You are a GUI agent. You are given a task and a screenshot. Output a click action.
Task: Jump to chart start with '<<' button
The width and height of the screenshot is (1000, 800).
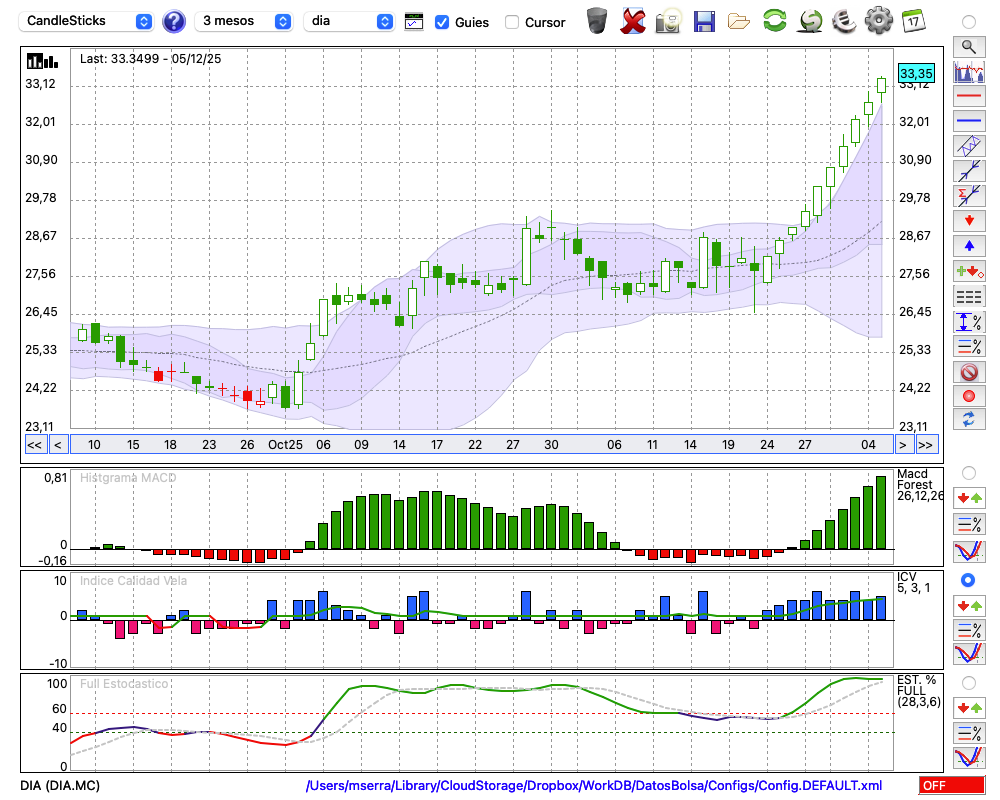[x=34, y=445]
